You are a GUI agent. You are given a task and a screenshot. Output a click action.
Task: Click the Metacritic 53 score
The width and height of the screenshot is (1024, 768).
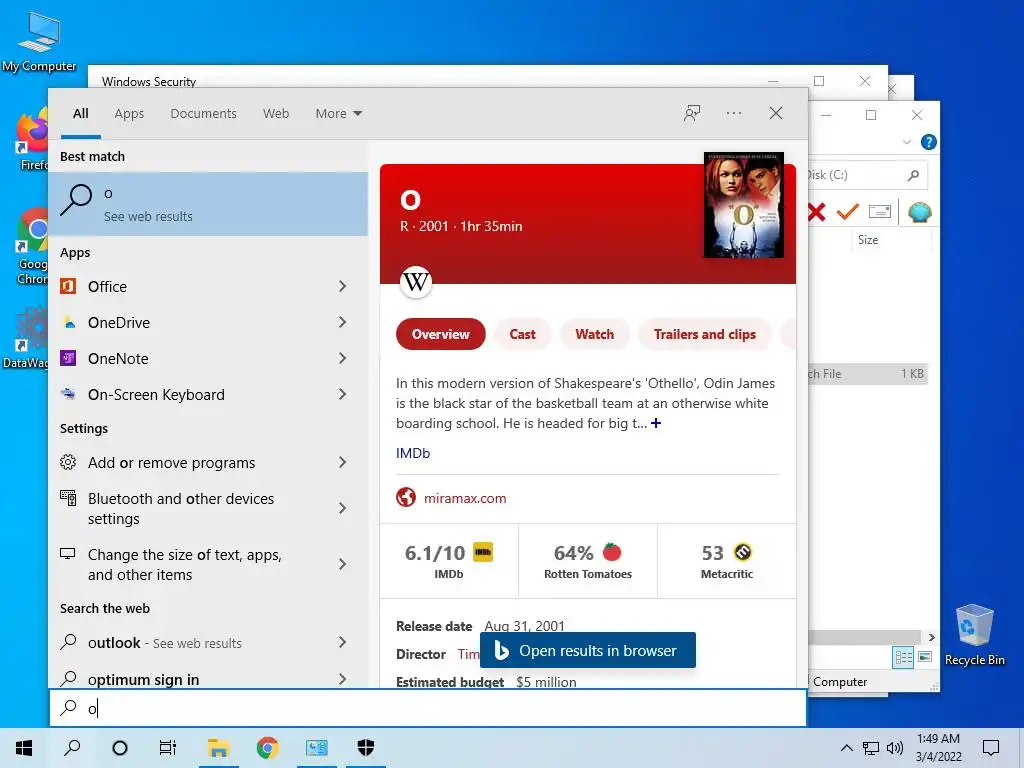(x=727, y=560)
